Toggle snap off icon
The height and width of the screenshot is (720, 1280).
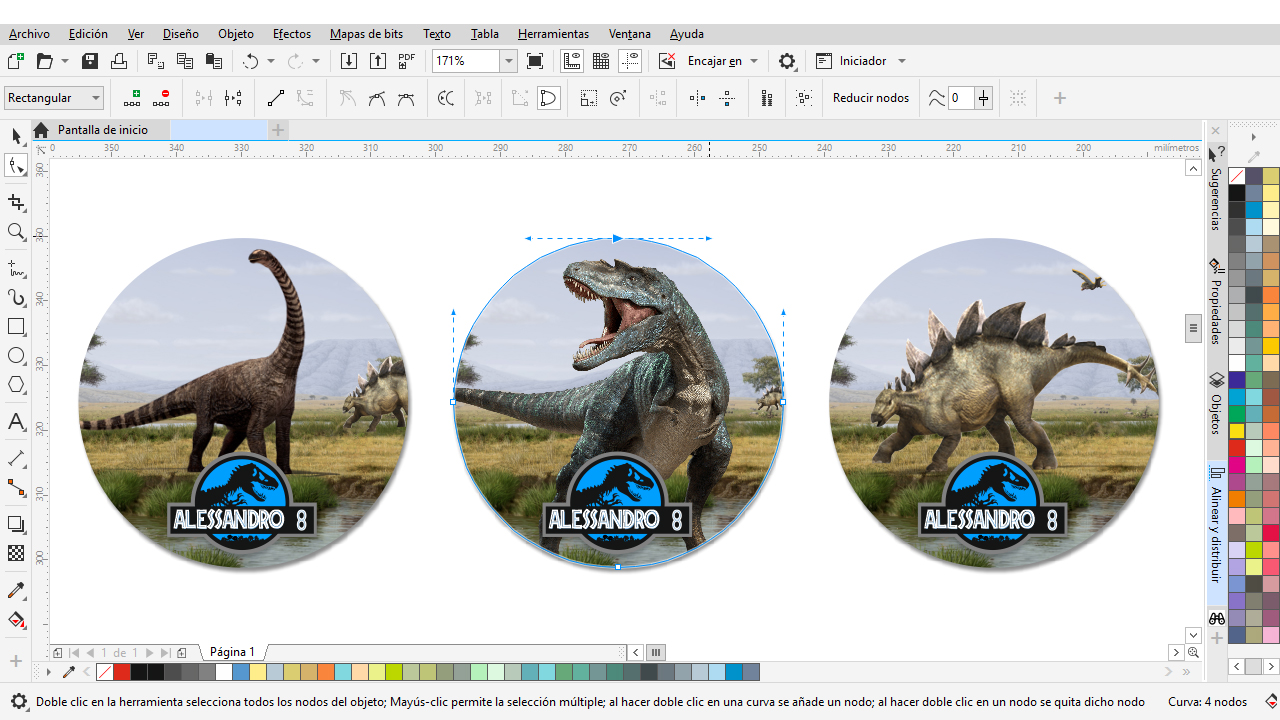pyautogui.click(x=667, y=61)
